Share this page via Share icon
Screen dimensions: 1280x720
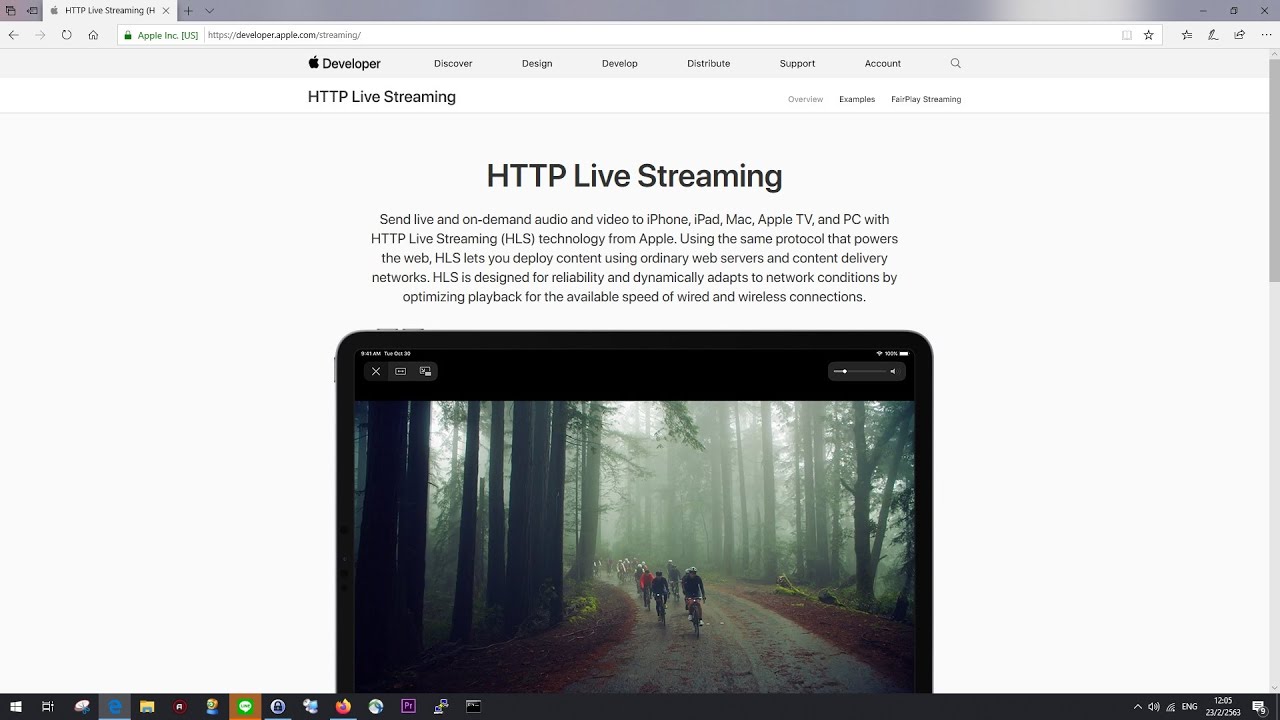click(1240, 35)
